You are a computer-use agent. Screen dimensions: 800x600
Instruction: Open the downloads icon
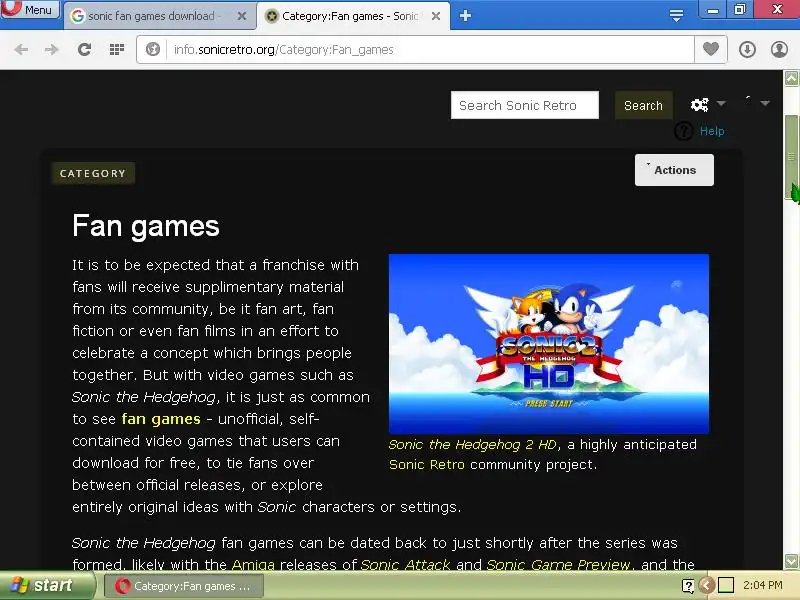747,49
